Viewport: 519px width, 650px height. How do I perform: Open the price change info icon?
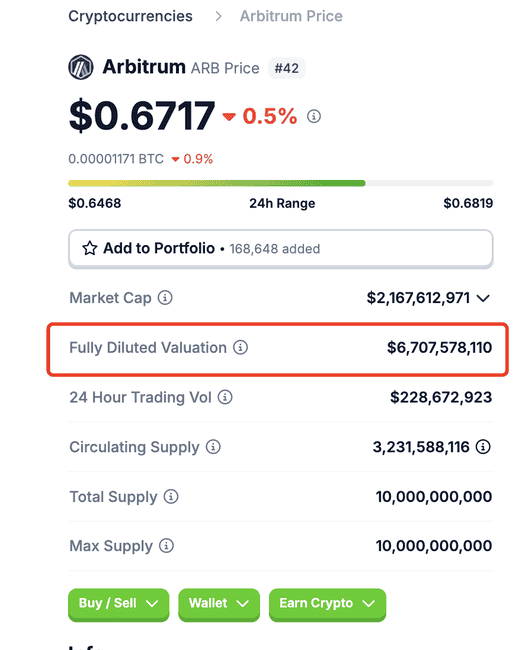click(x=314, y=116)
